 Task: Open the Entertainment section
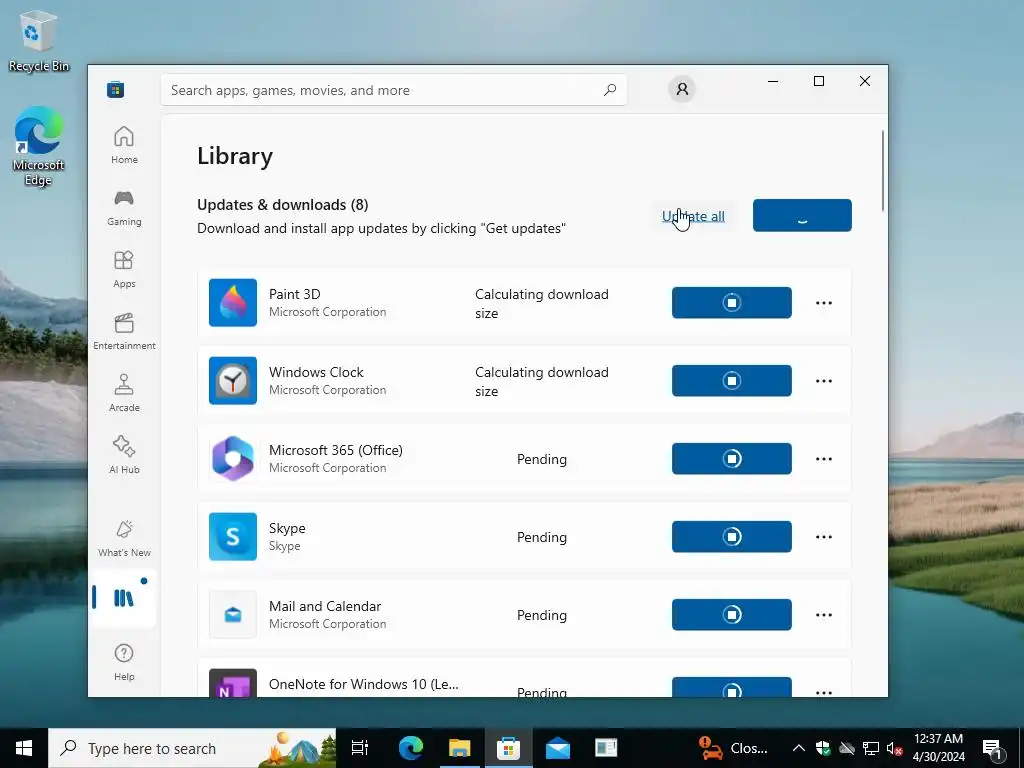[124, 331]
